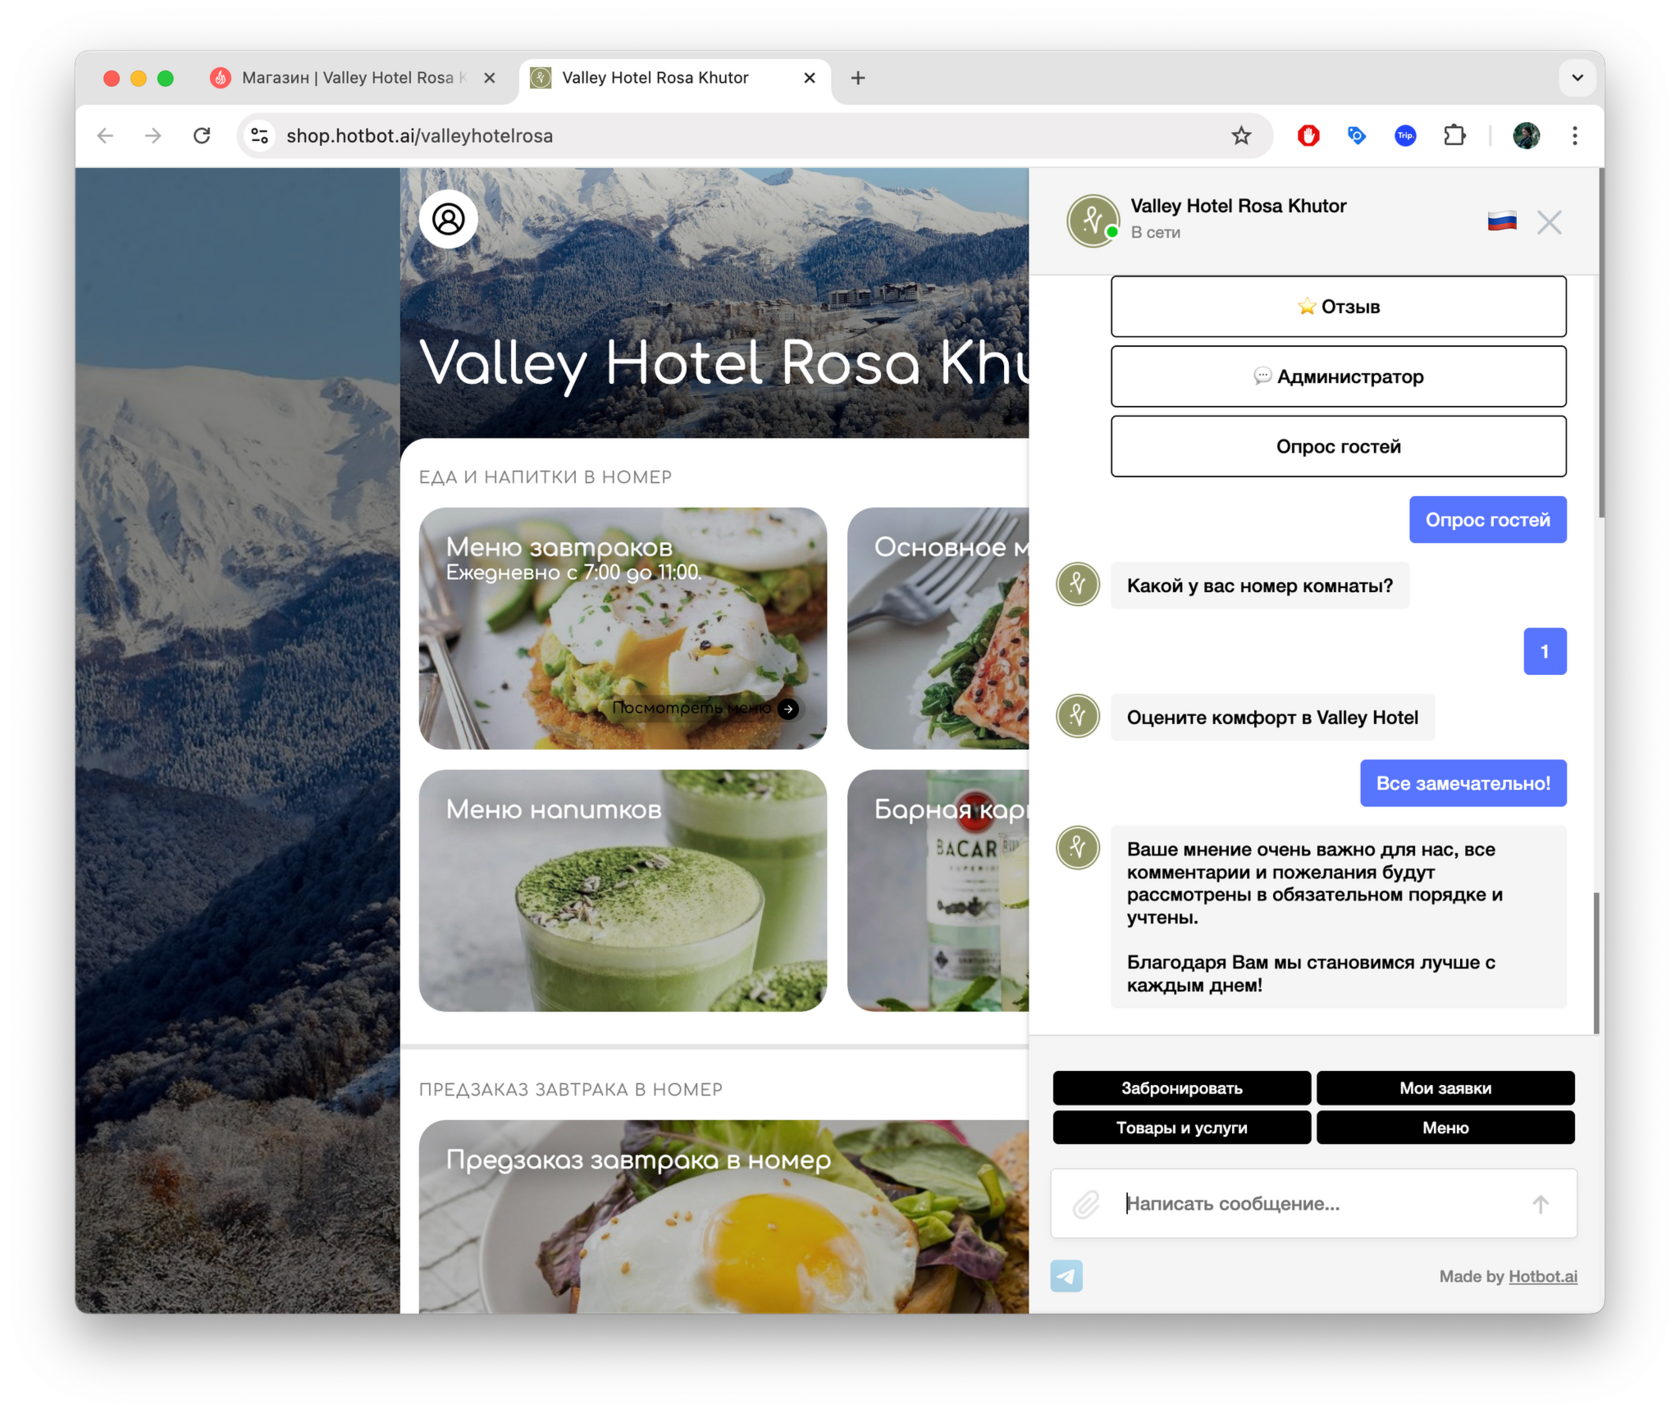Reload the page with the refresh icon

click(x=202, y=135)
